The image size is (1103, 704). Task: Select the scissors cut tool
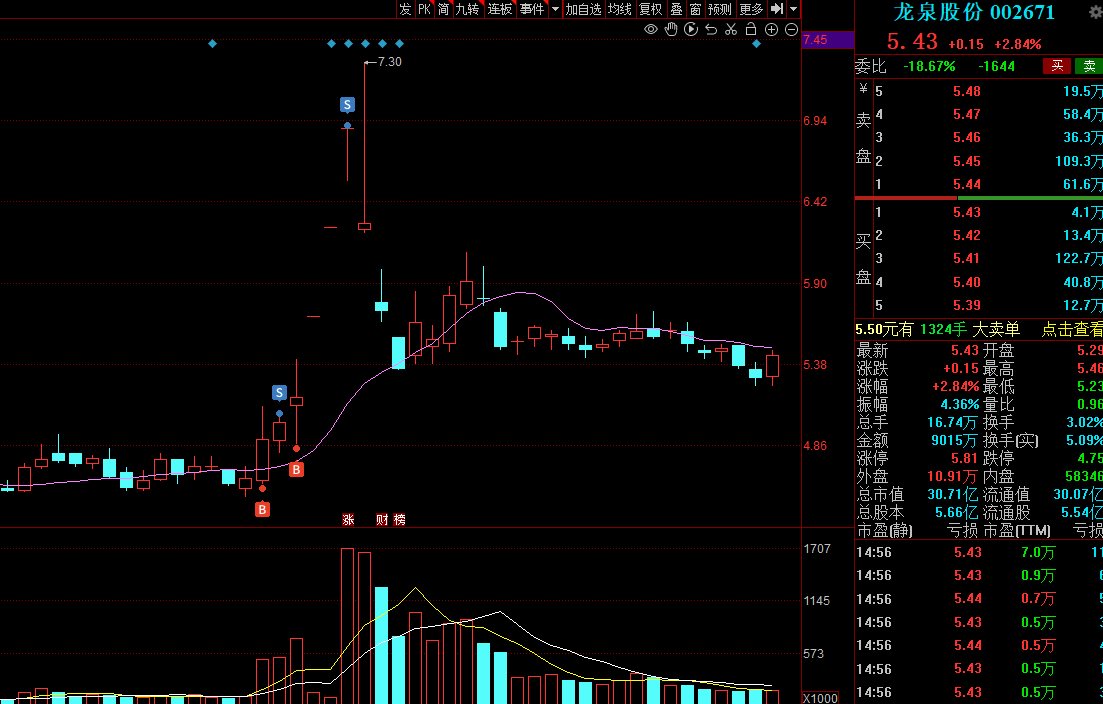click(731, 30)
